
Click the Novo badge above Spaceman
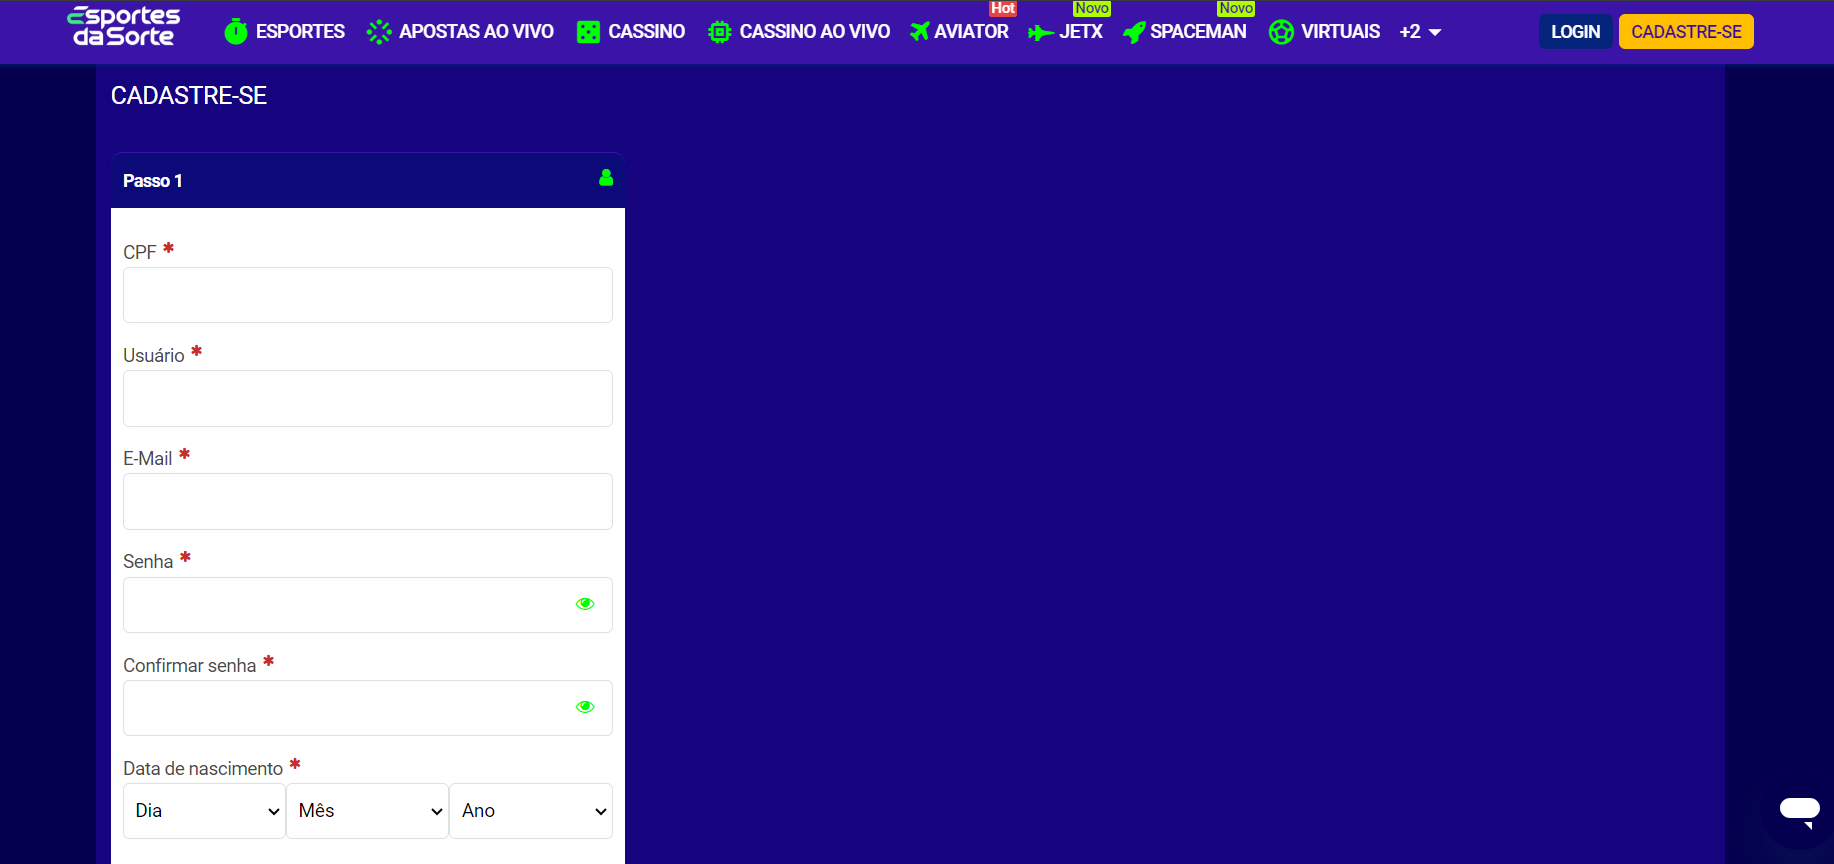tap(1236, 8)
